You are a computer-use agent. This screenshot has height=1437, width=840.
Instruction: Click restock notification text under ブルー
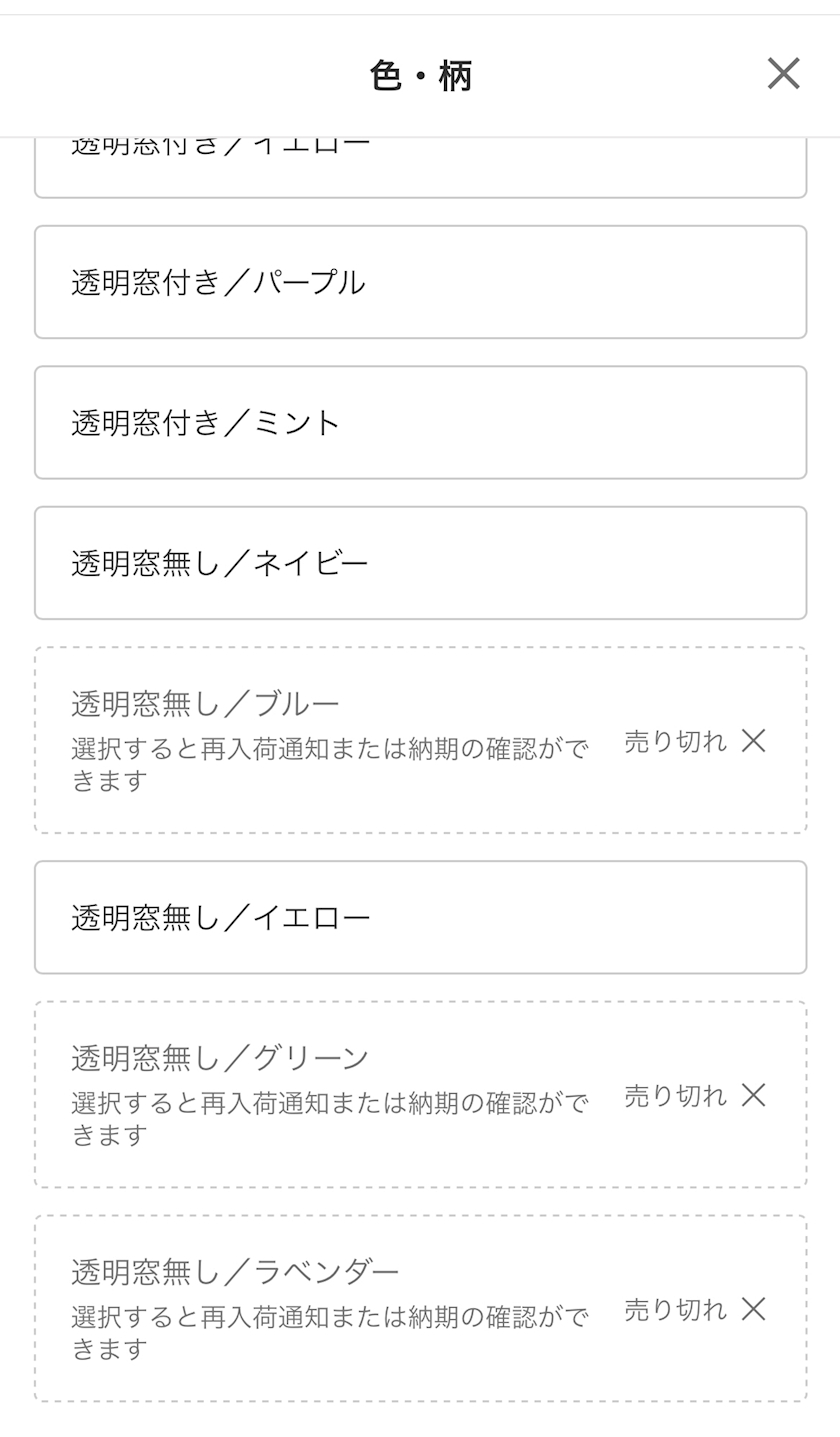pos(330,764)
